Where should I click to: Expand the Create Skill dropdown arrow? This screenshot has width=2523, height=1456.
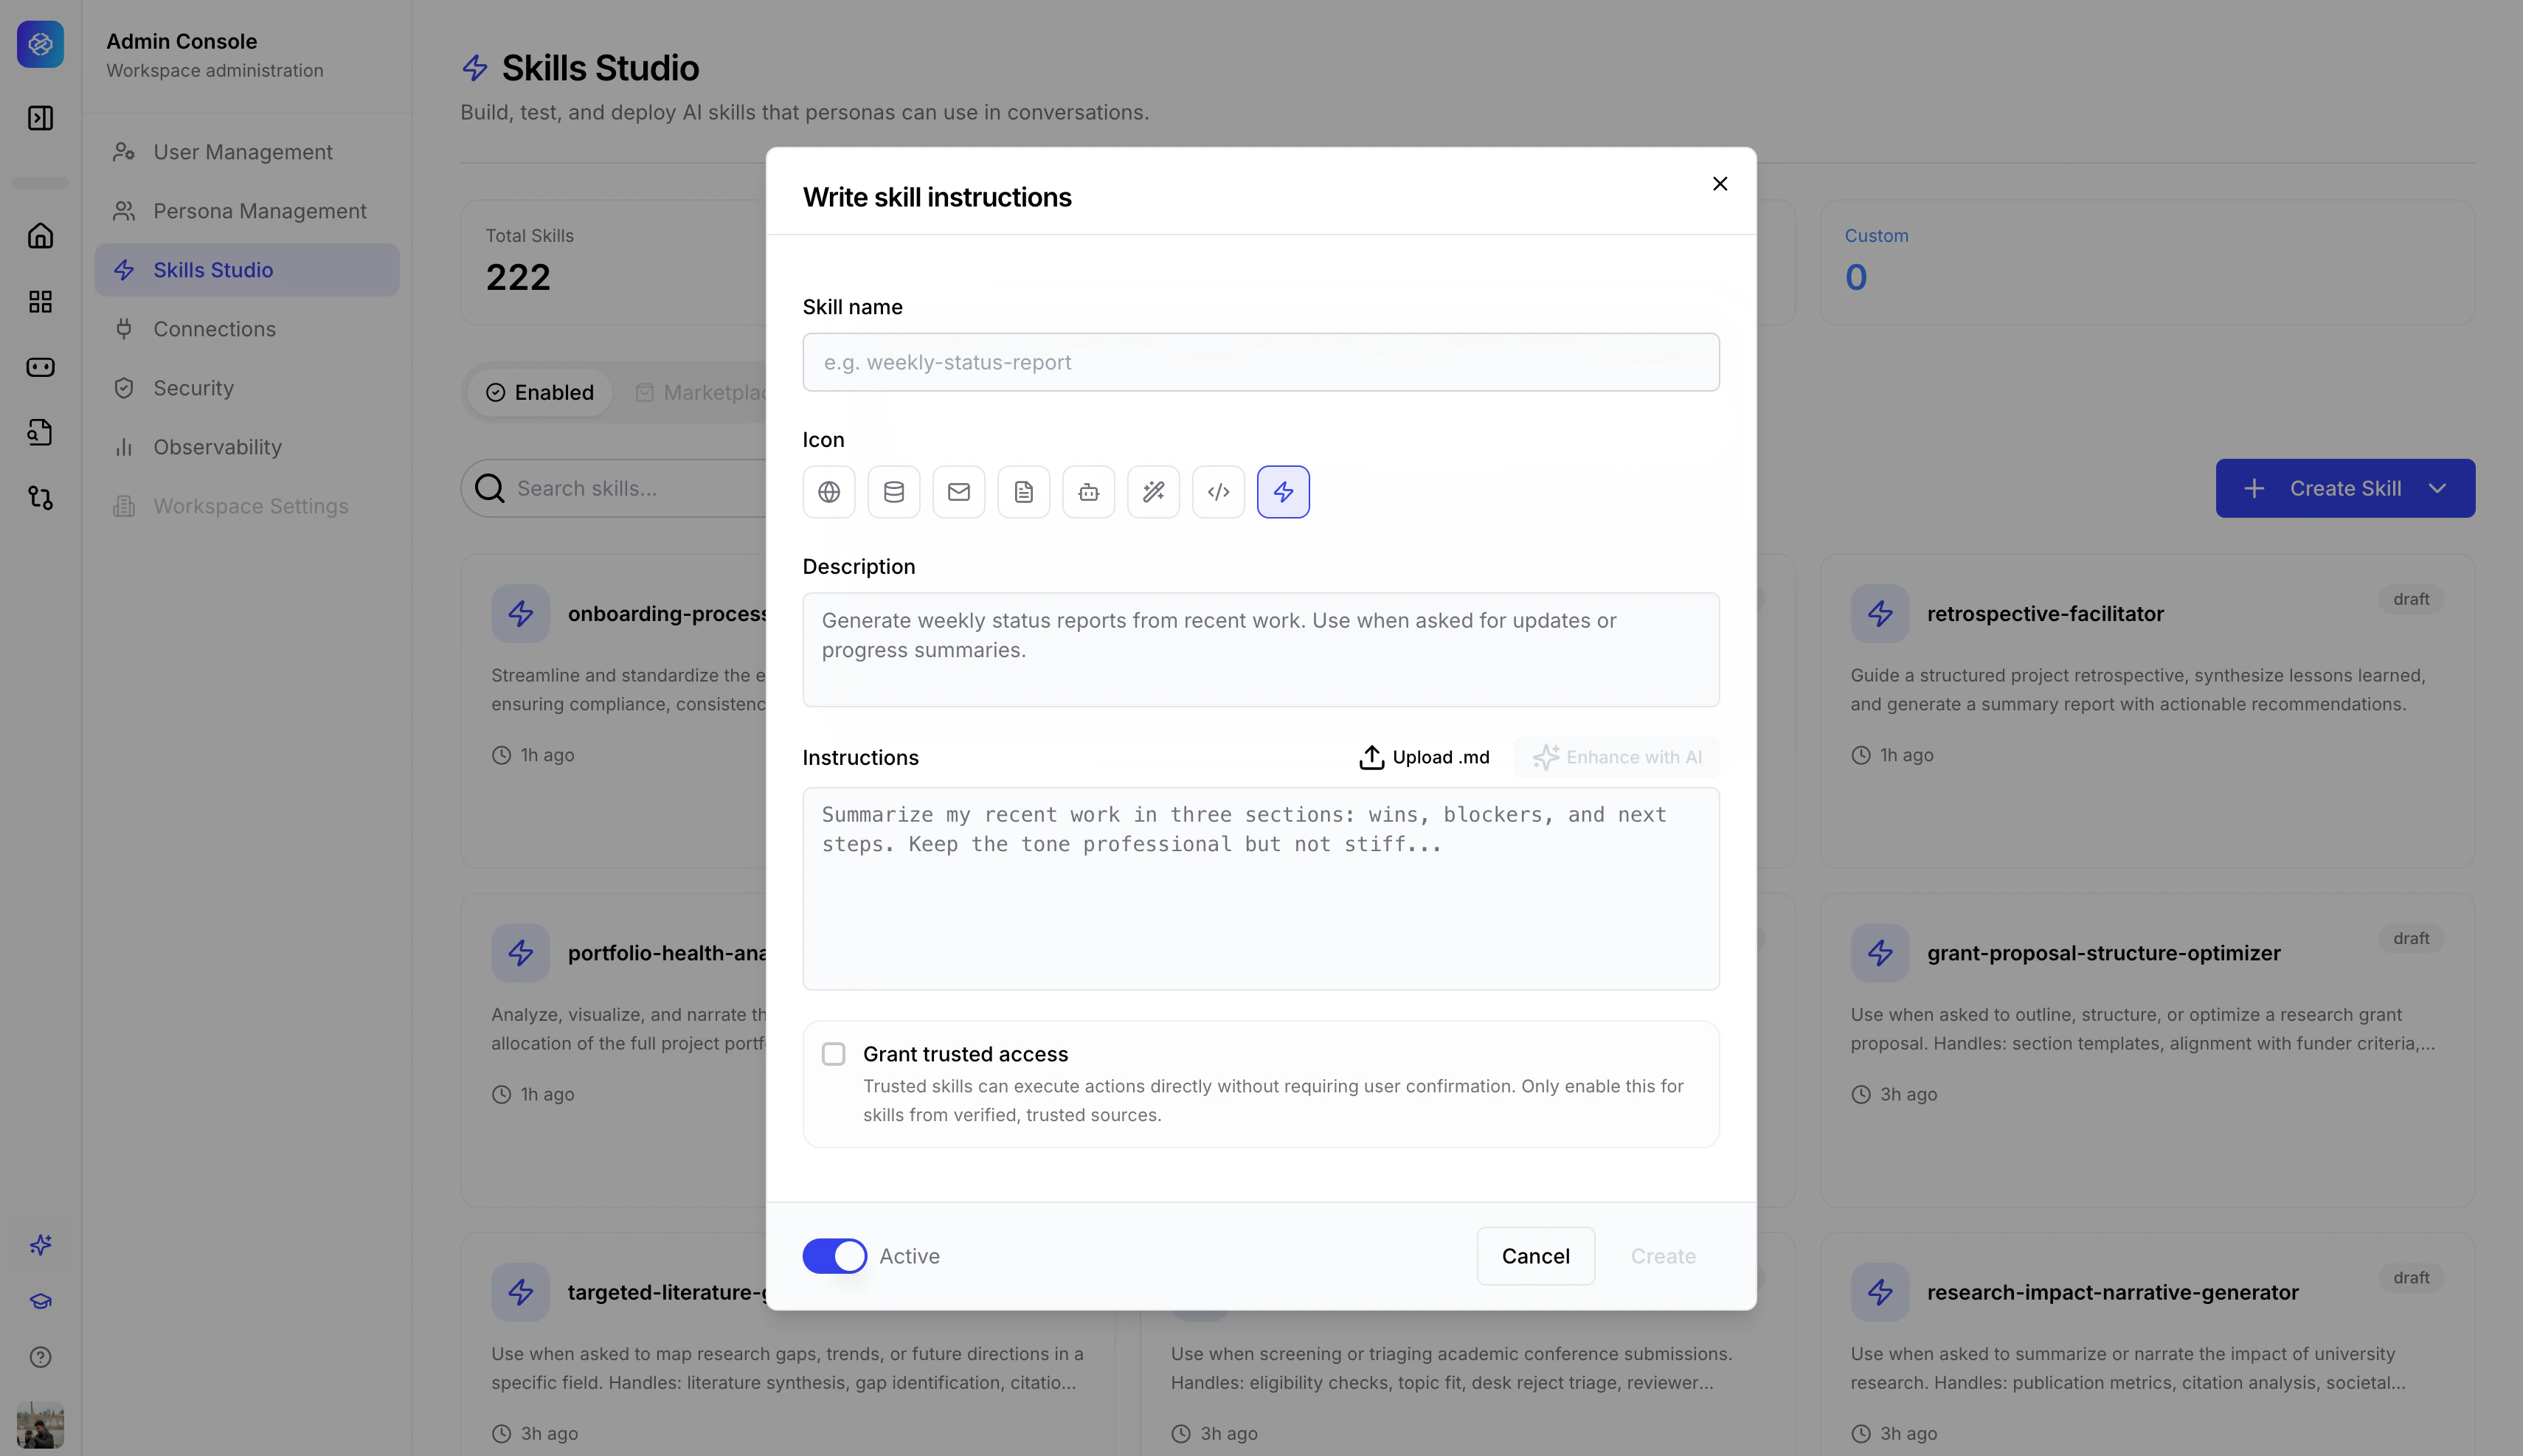(2437, 489)
